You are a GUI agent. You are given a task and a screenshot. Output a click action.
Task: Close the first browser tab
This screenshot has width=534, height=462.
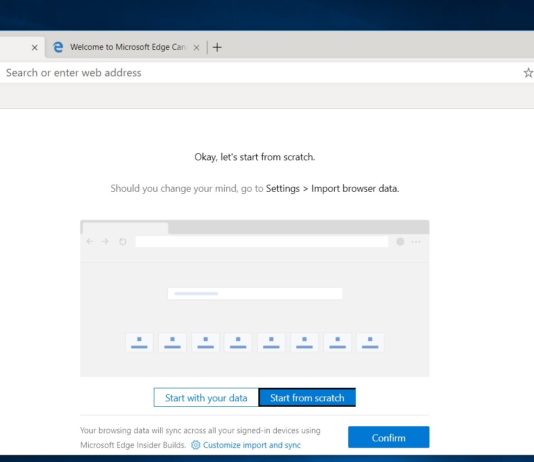pos(35,48)
